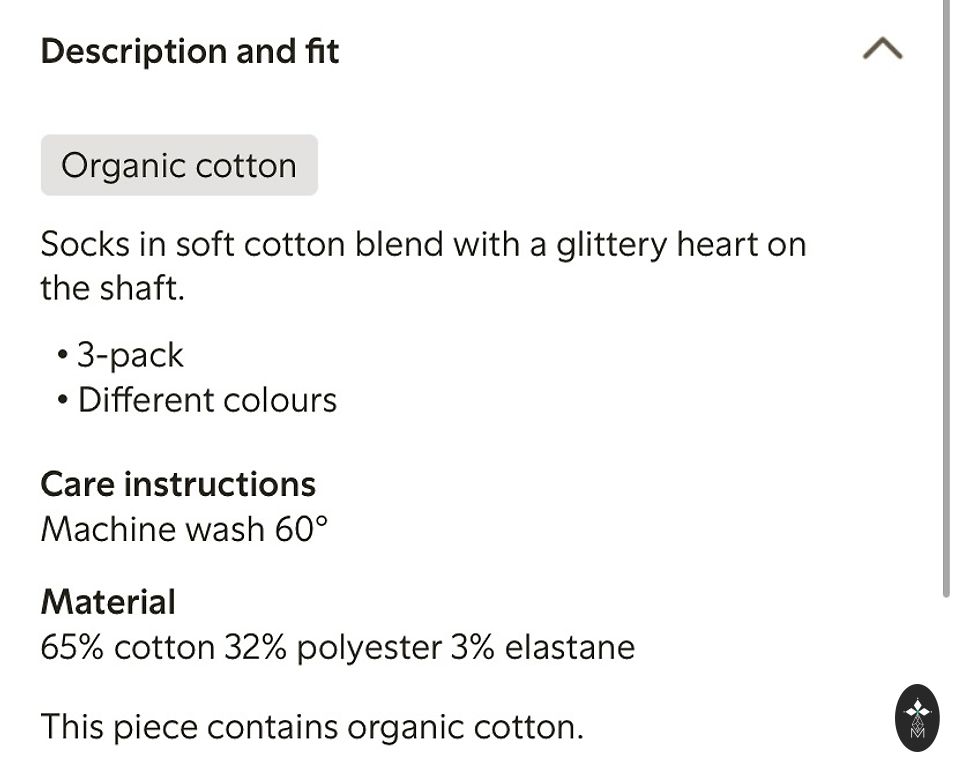Click the 3% elastane text
The height and width of the screenshot is (768, 956).
coord(542,647)
